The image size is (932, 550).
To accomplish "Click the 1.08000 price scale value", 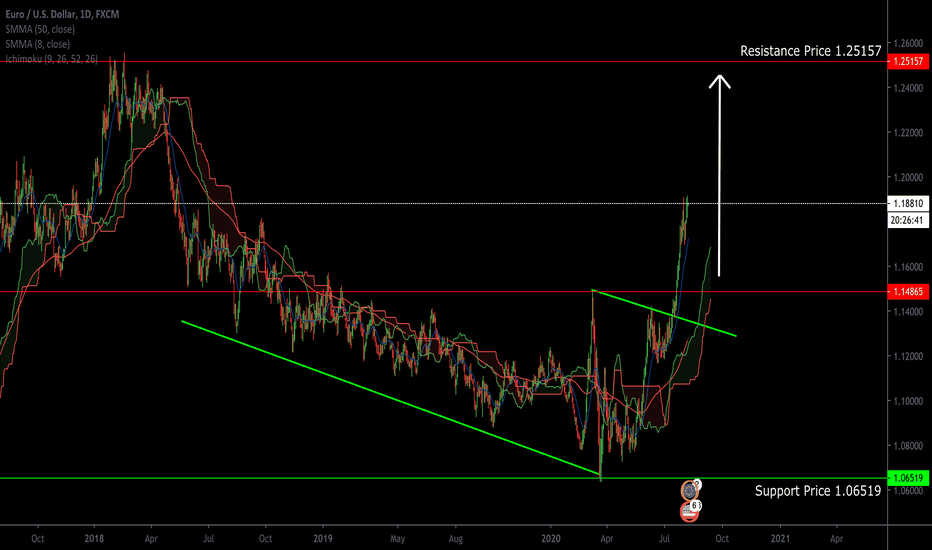I will click(909, 445).
